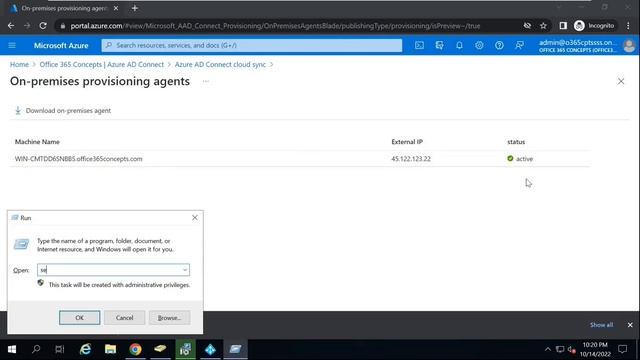The height and width of the screenshot is (360, 640).
Task: Select the status column header
Action: coord(516,142)
